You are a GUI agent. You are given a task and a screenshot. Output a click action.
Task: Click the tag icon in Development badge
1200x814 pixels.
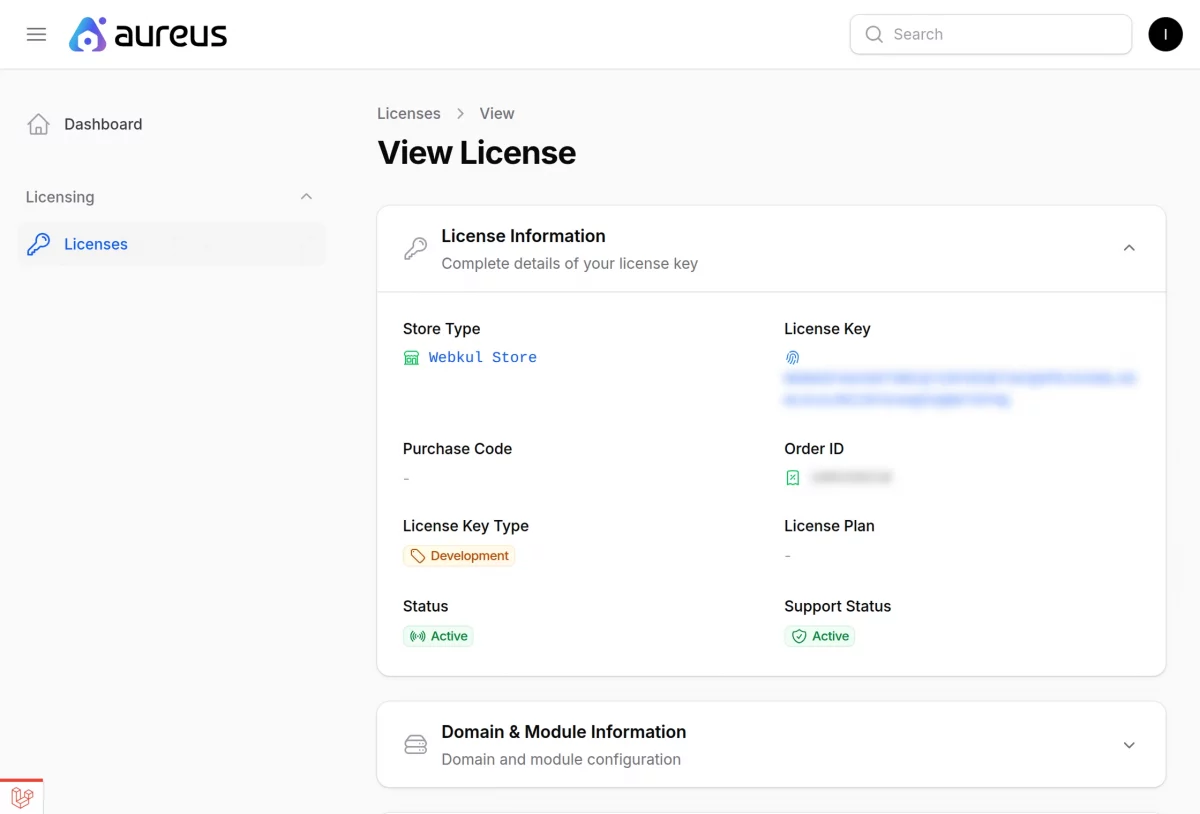[418, 556]
